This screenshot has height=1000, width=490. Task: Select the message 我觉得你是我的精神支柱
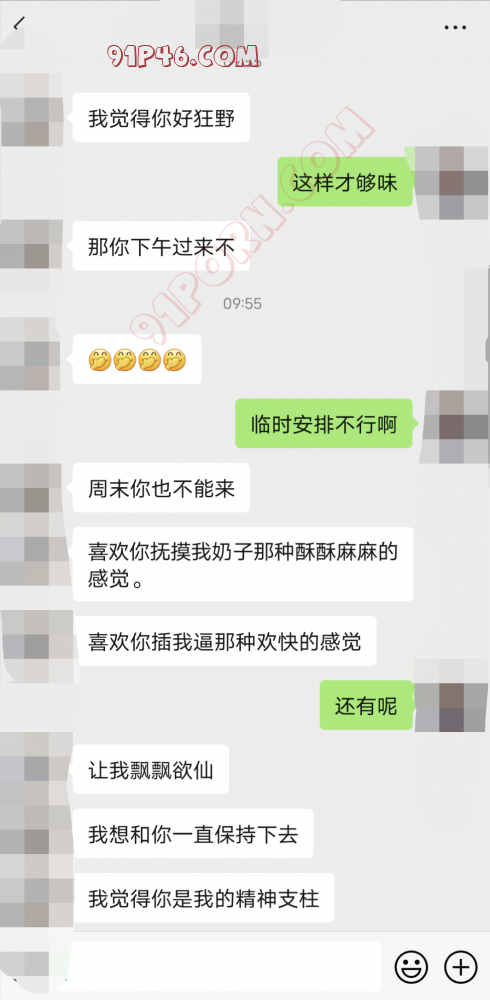204,898
